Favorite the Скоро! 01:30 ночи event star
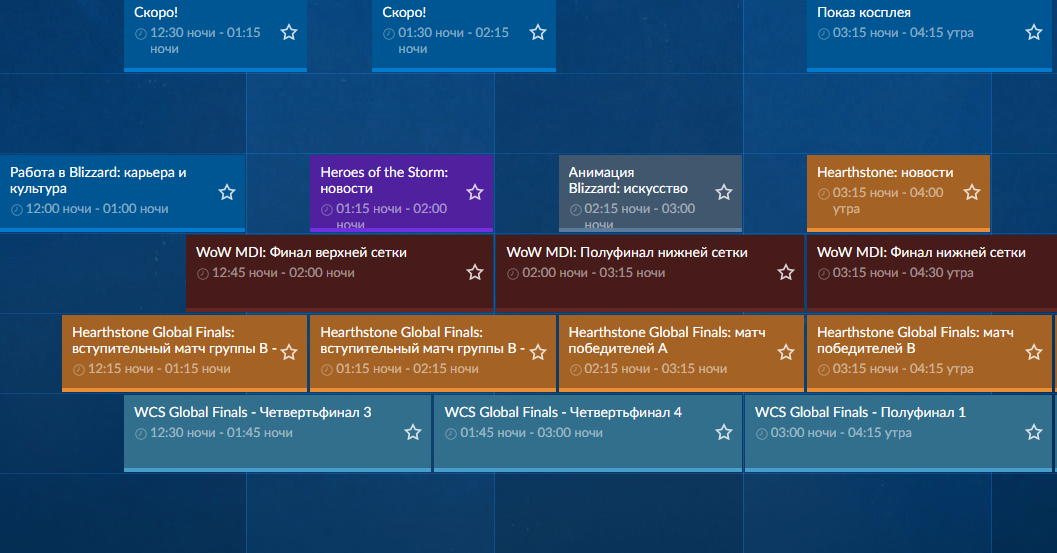 click(538, 32)
